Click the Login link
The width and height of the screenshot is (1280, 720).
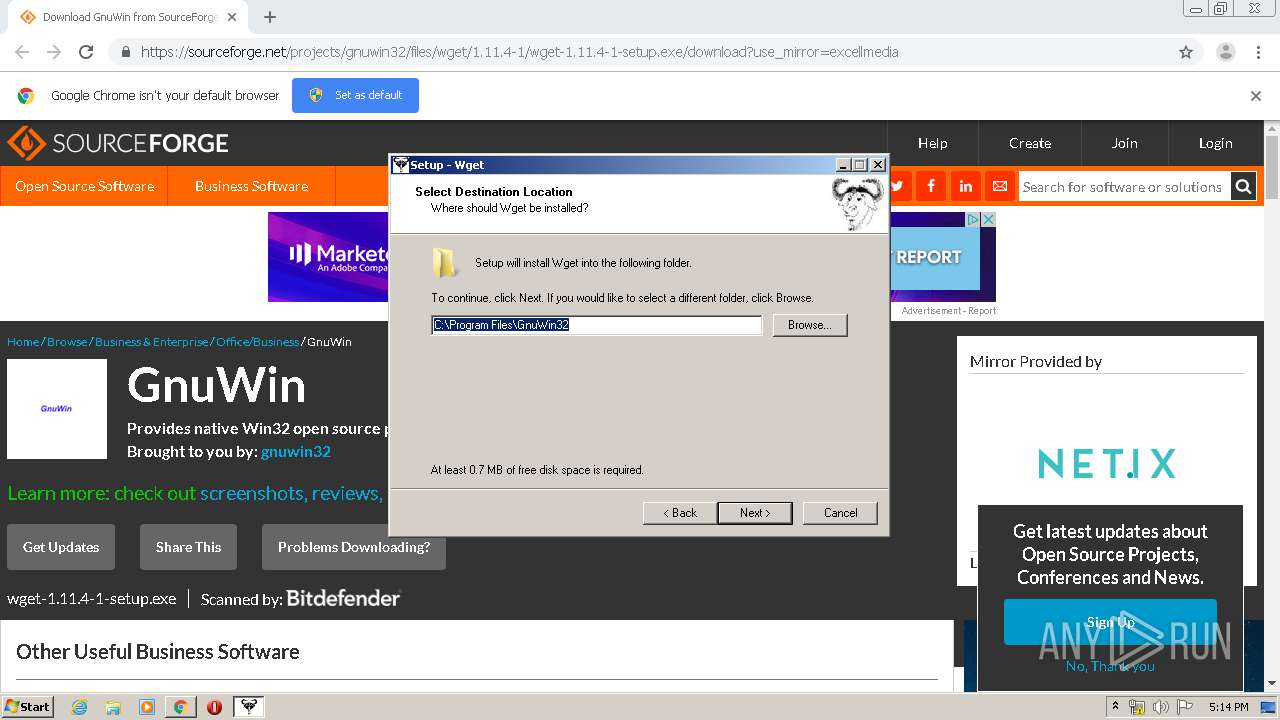click(1215, 143)
